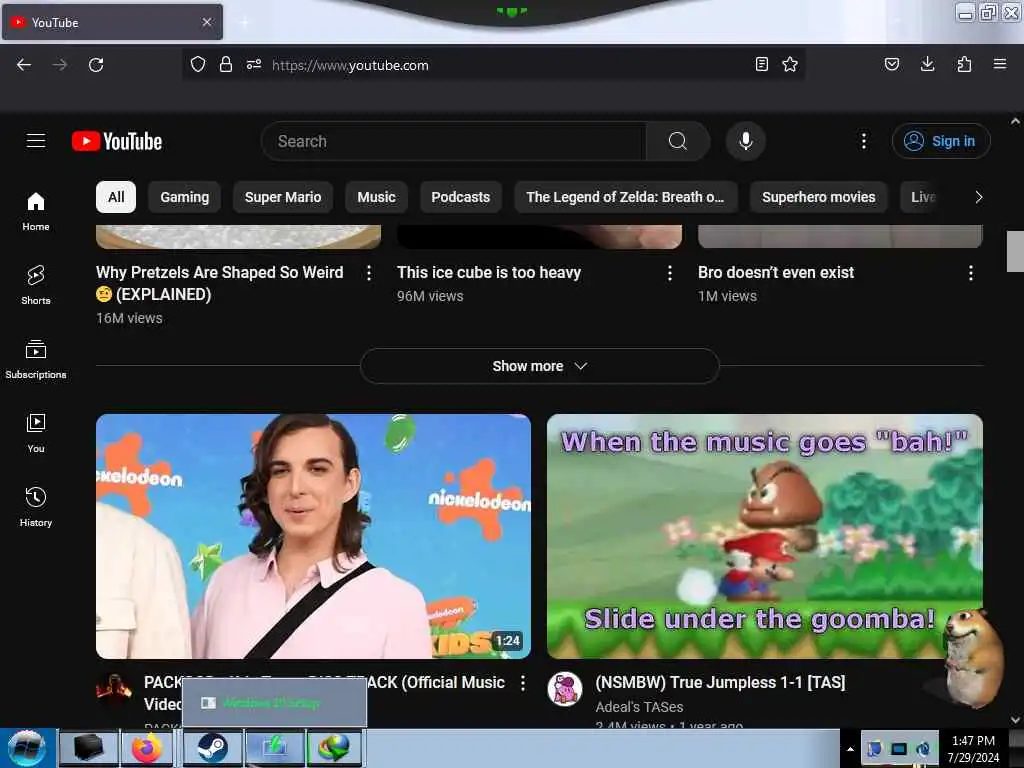1024x768 pixels.
Task: Open browser extensions menu
Action: pyautogui.click(x=964, y=64)
